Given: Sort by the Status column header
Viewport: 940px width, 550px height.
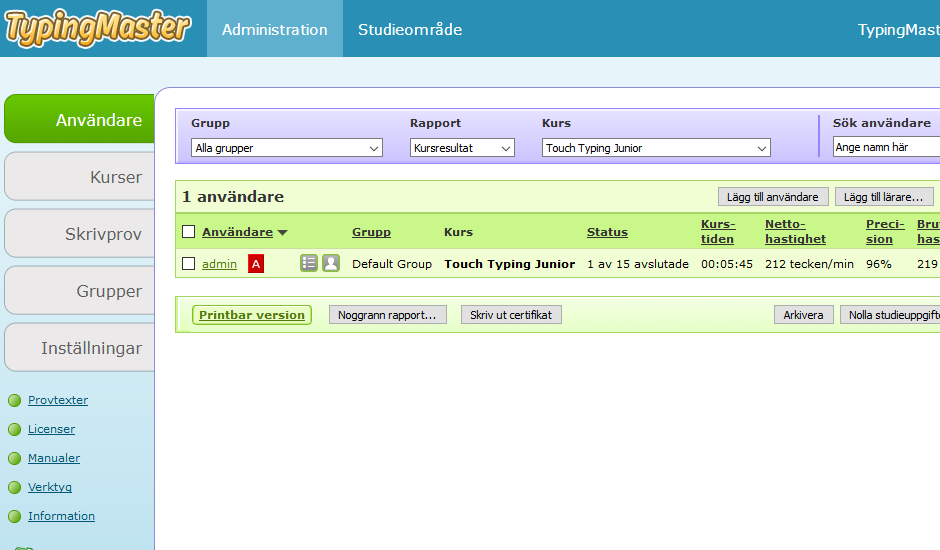Looking at the screenshot, I should [x=607, y=232].
